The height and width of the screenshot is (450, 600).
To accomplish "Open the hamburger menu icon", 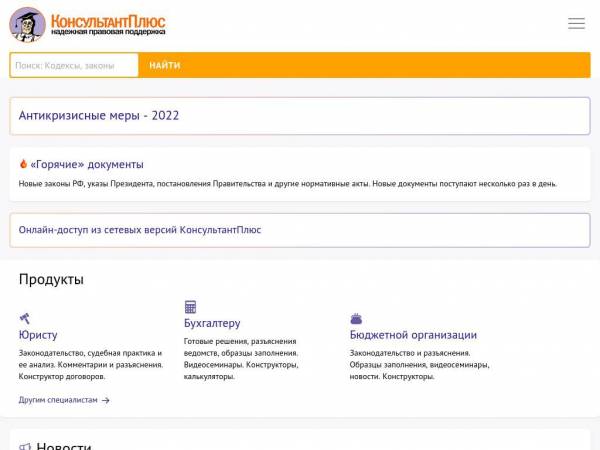I will 576,23.
